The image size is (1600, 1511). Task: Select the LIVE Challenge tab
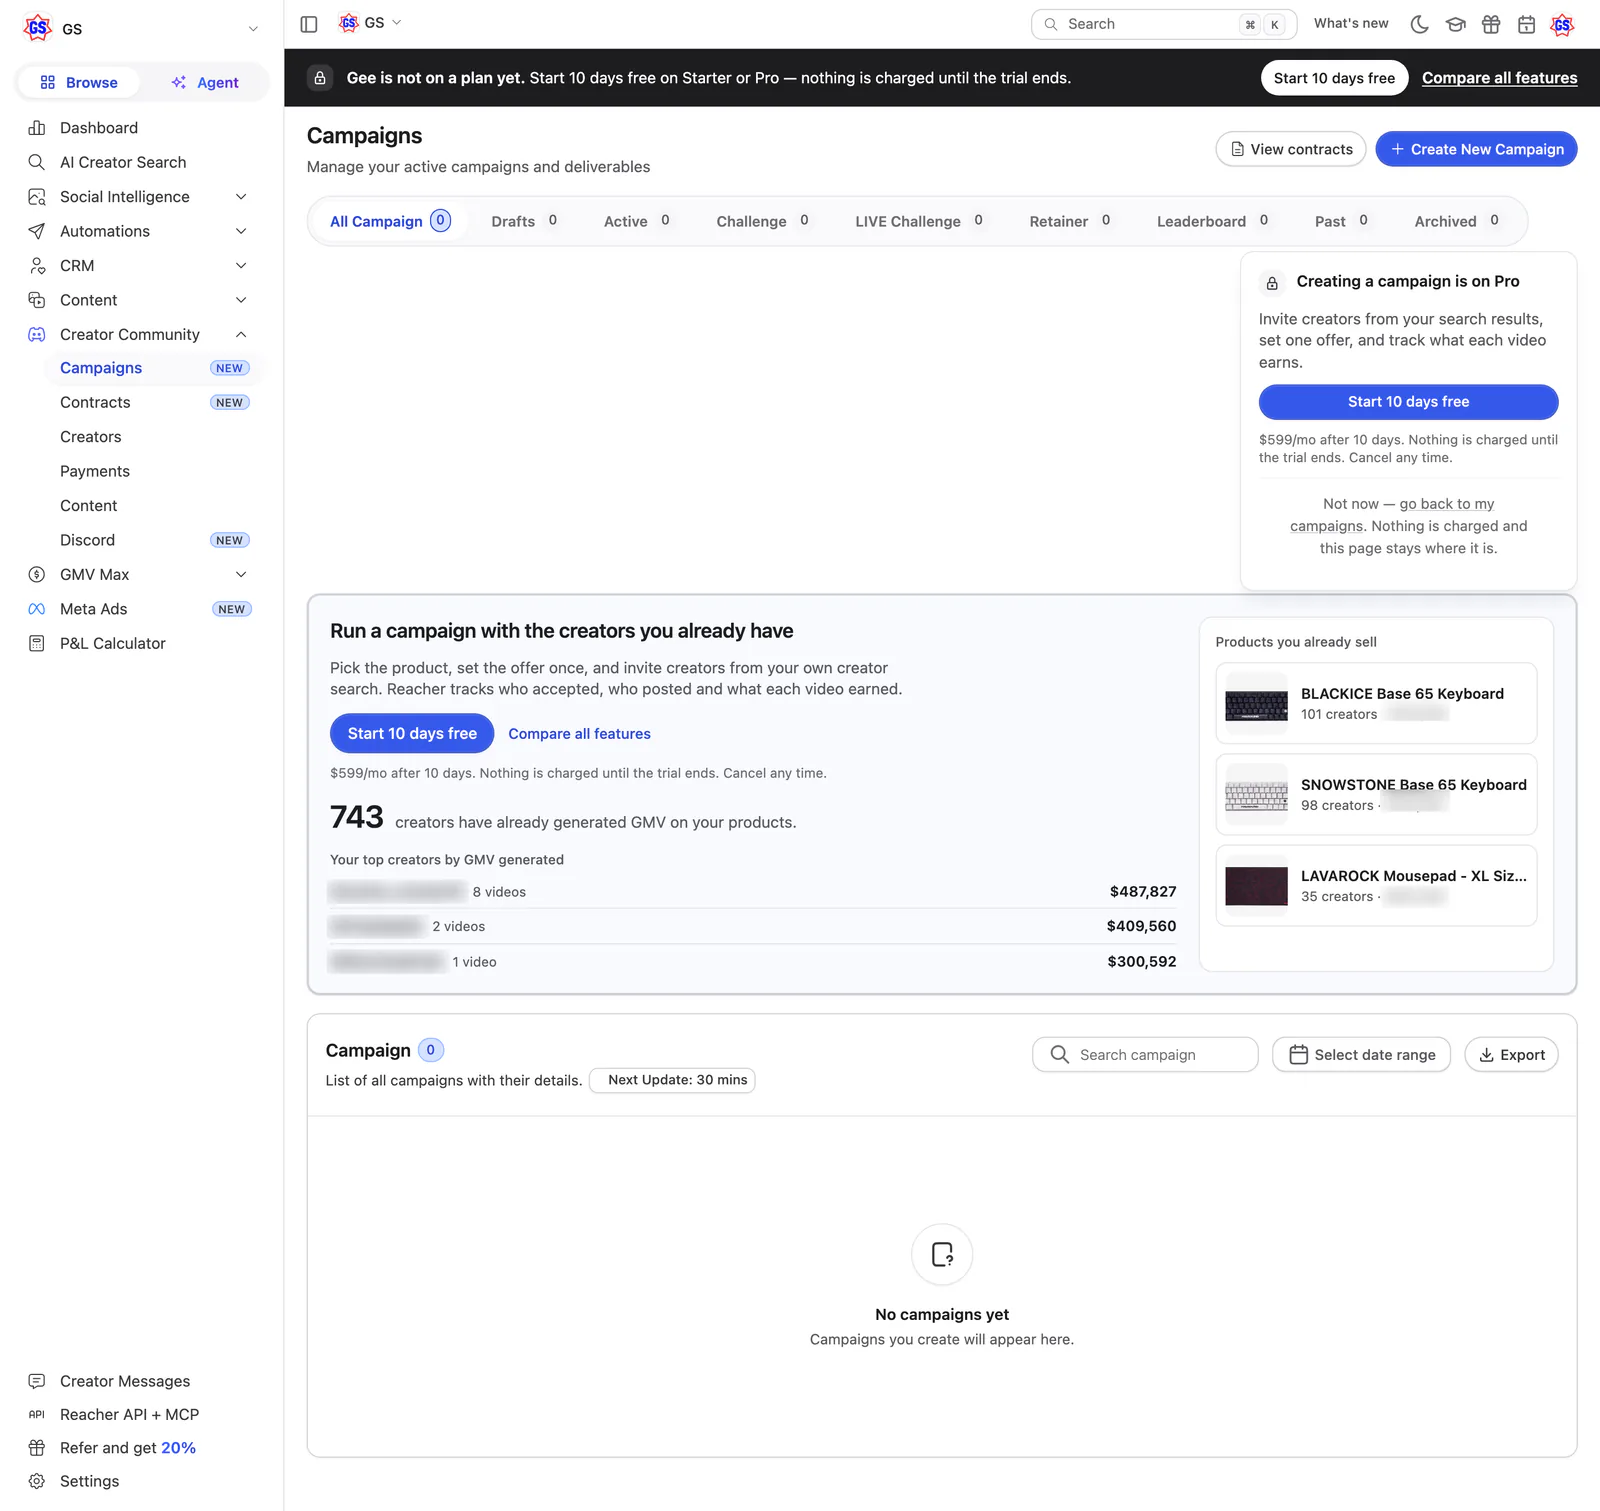point(919,221)
